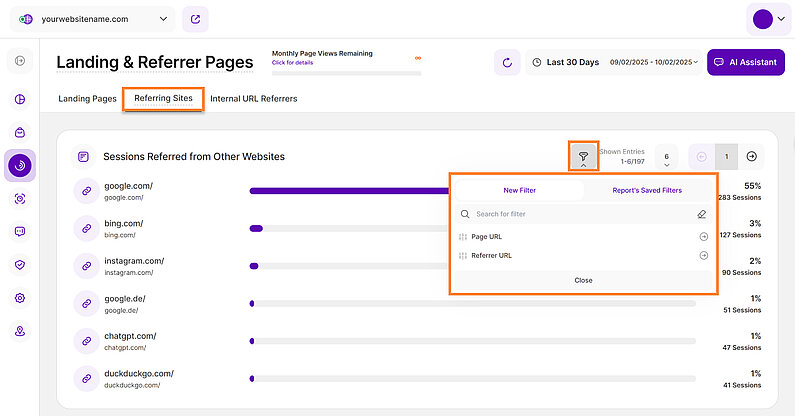Switch to Internal URL Referrers tab

pos(253,99)
